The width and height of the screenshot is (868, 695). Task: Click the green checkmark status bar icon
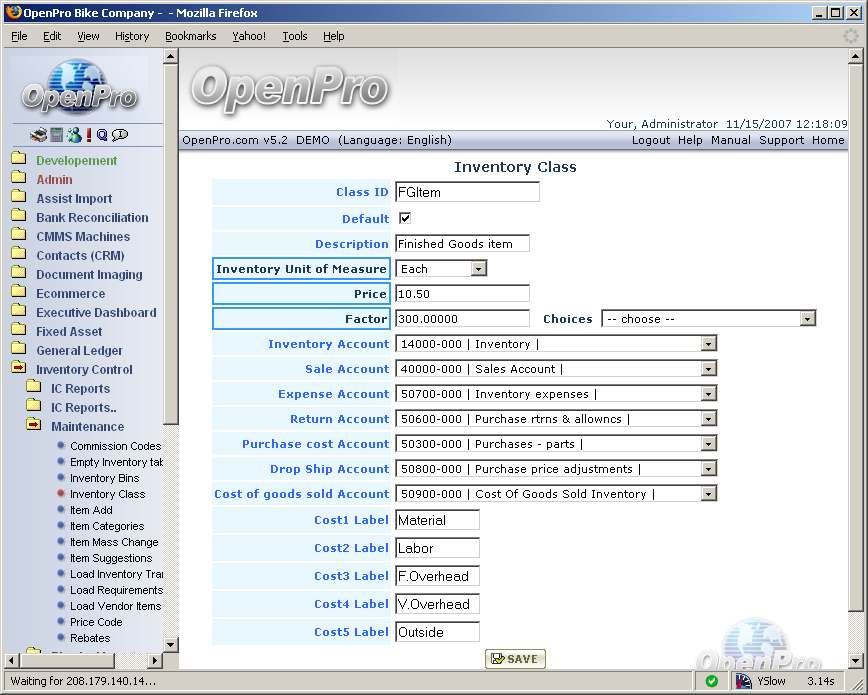(711, 681)
